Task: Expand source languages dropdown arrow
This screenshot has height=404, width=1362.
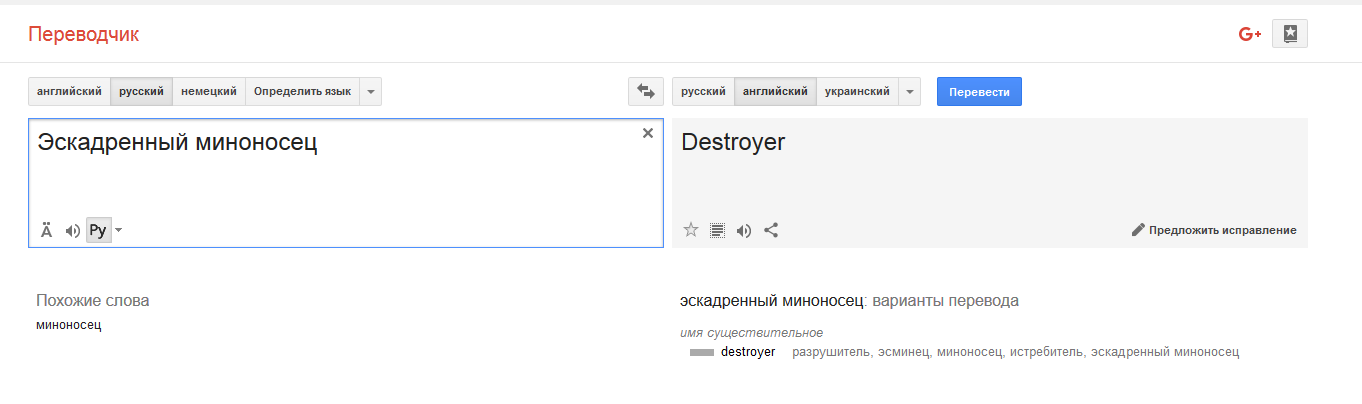Action: pos(371,91)
